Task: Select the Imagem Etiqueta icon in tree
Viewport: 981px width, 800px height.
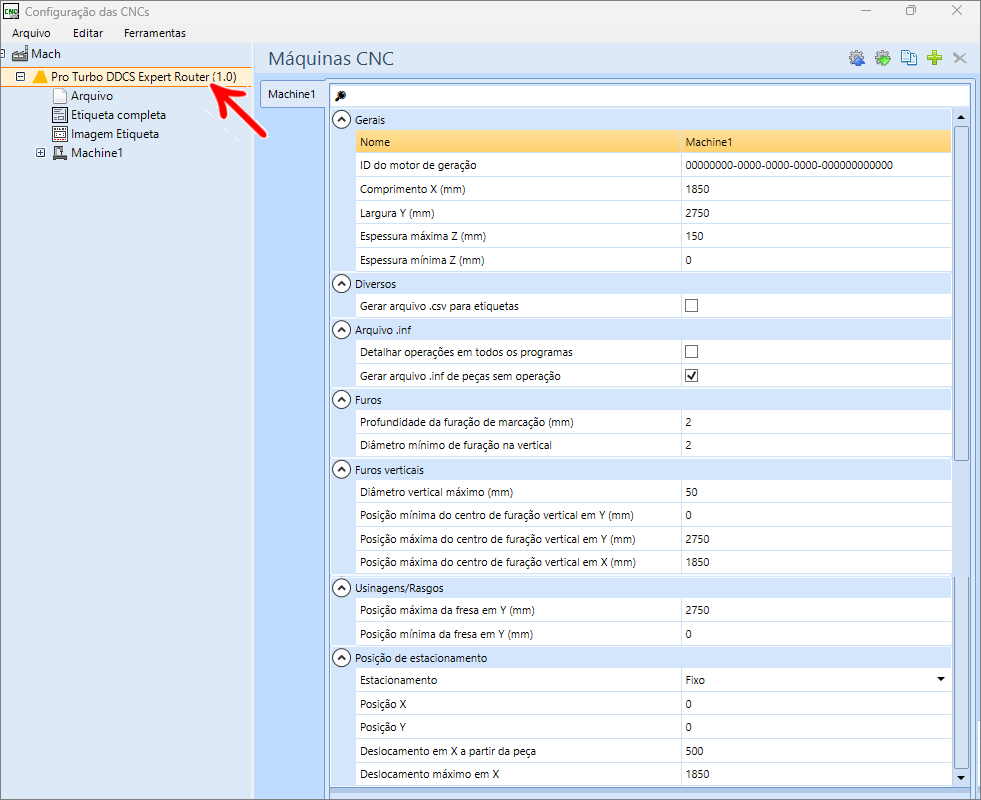Action: point(59,134)
